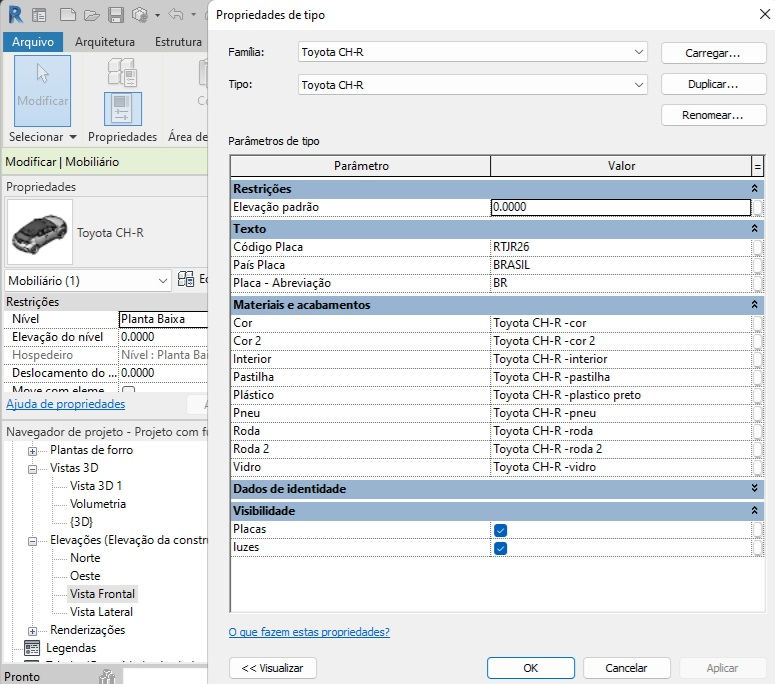Click the Elevação padrão value field
The height and width of the screenshot is (684, 775).
(x=621, y=207)
